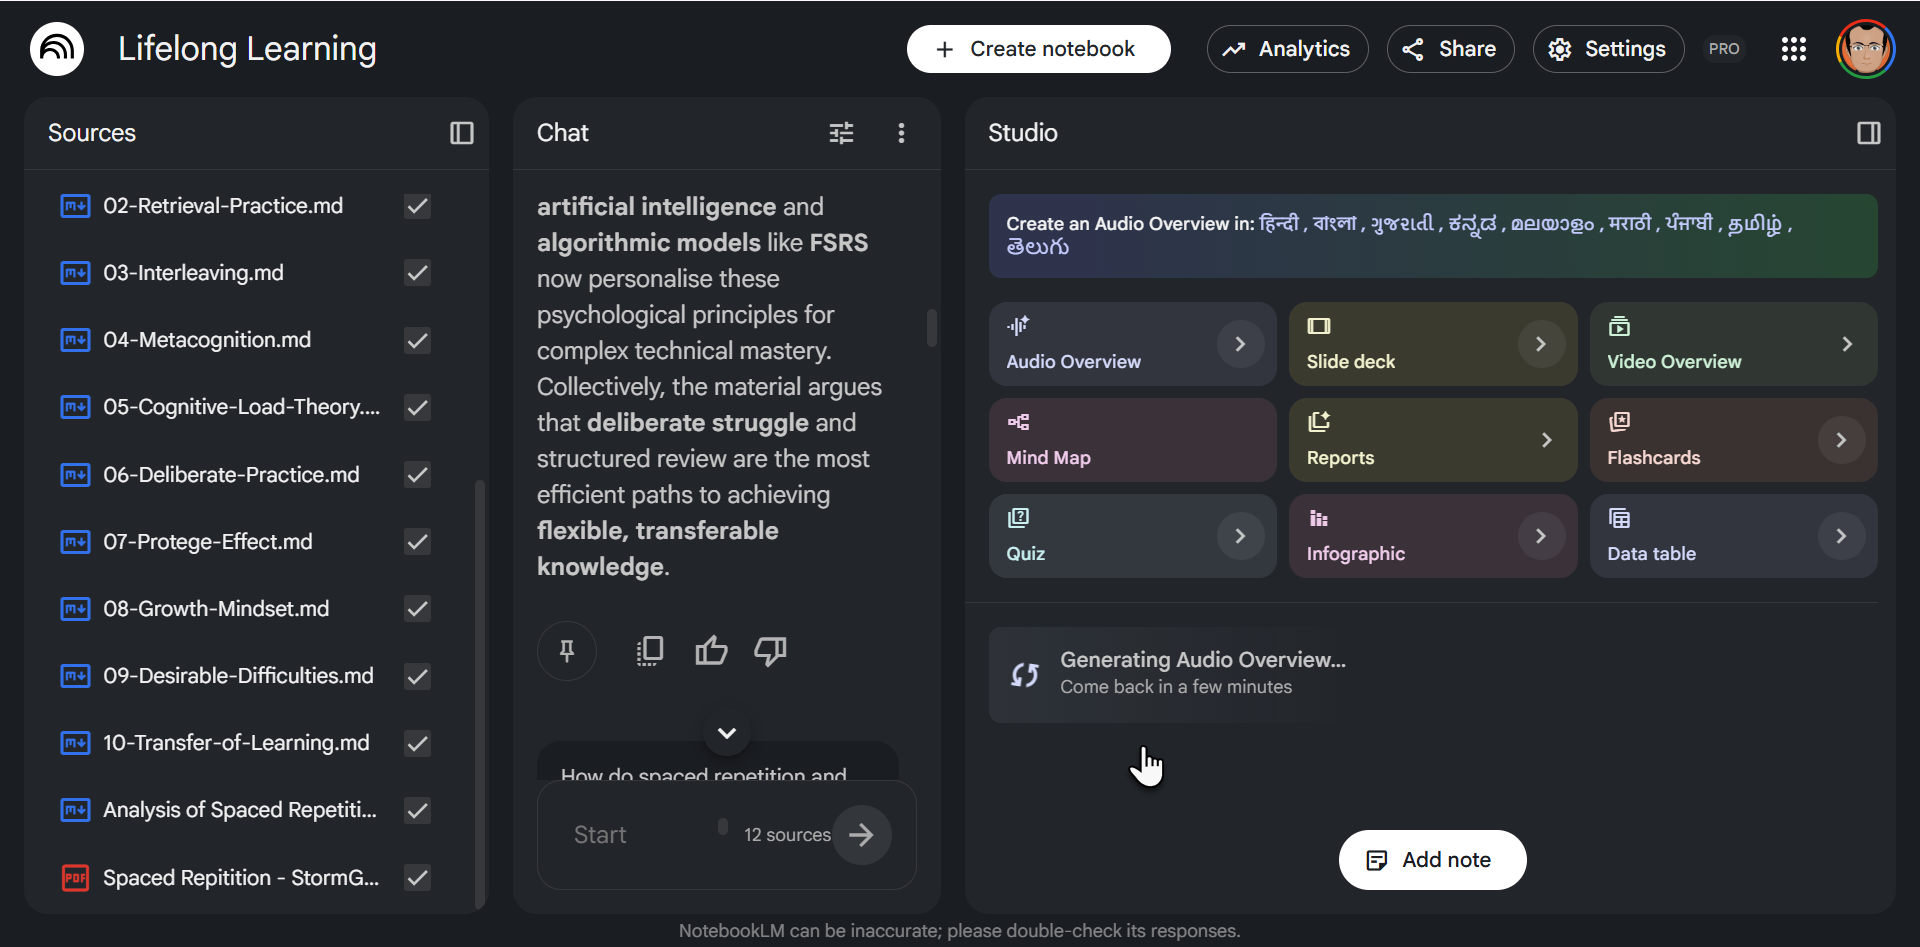This screenshot has height=947, width=1920.
Task: Expand Data table options chevron
Action: [x=1841, y=536]
